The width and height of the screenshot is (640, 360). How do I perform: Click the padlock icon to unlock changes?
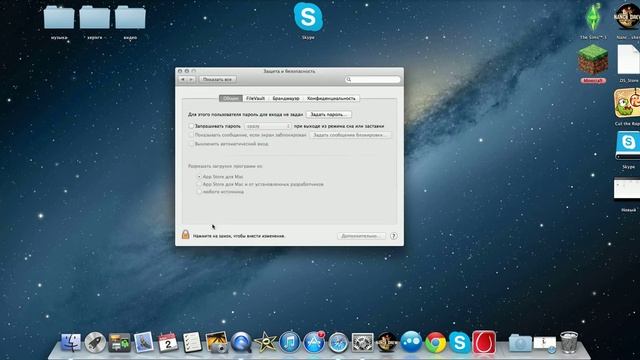click(x=185, y=234)
